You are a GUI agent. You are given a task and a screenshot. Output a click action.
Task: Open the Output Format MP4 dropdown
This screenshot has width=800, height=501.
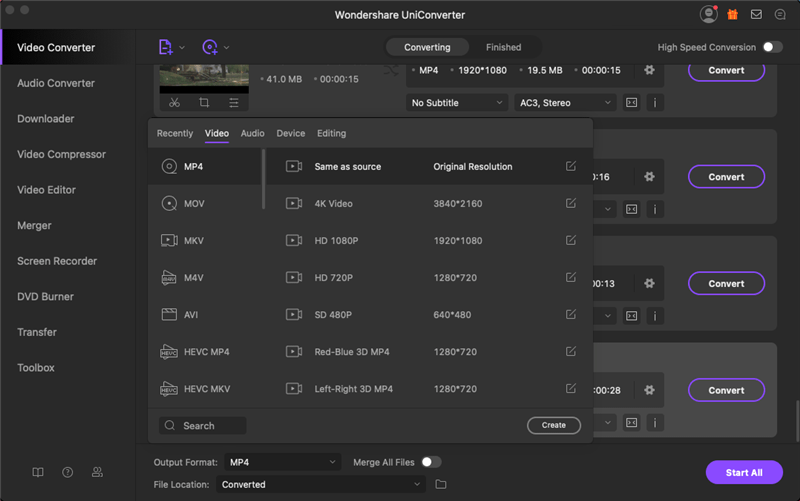coord(283,462)
